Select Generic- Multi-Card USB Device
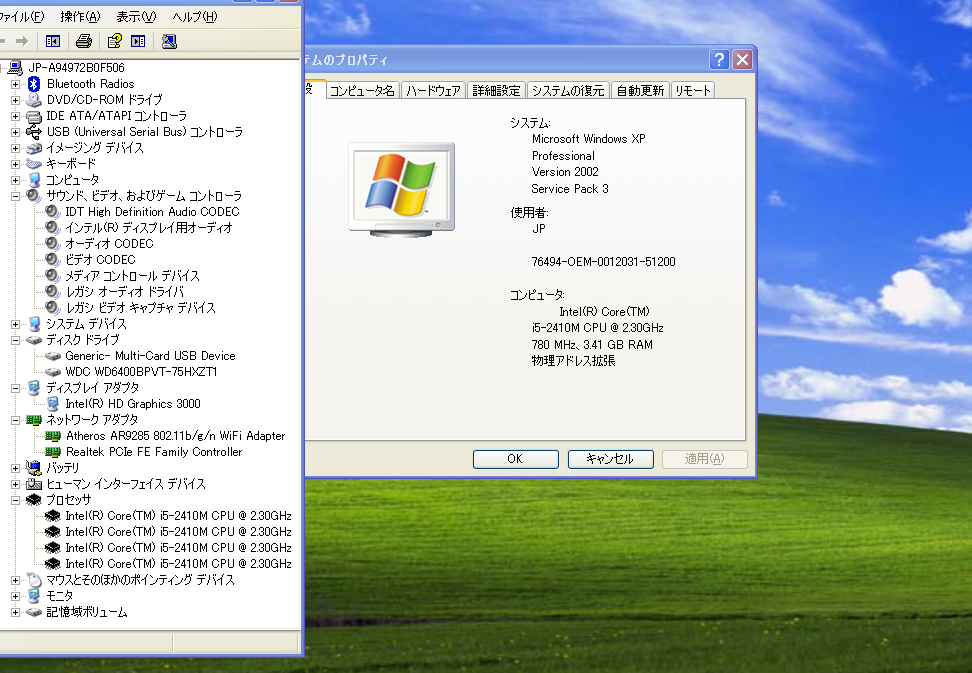Screen dimensions: 972x673 pyautogui.click(x=150, y=356)
